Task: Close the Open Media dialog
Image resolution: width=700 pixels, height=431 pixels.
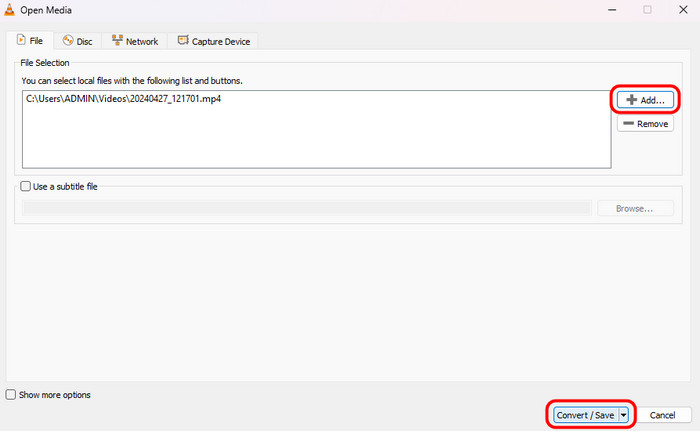Action: coord(683,10)
